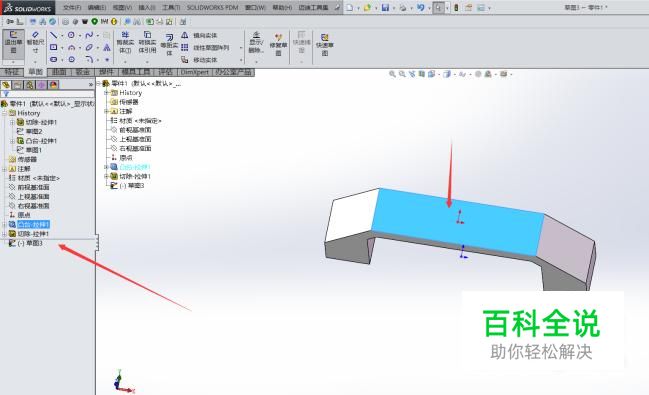
Task: Click the Convert Entities (转换实体引用) tool
Action: 147,43
